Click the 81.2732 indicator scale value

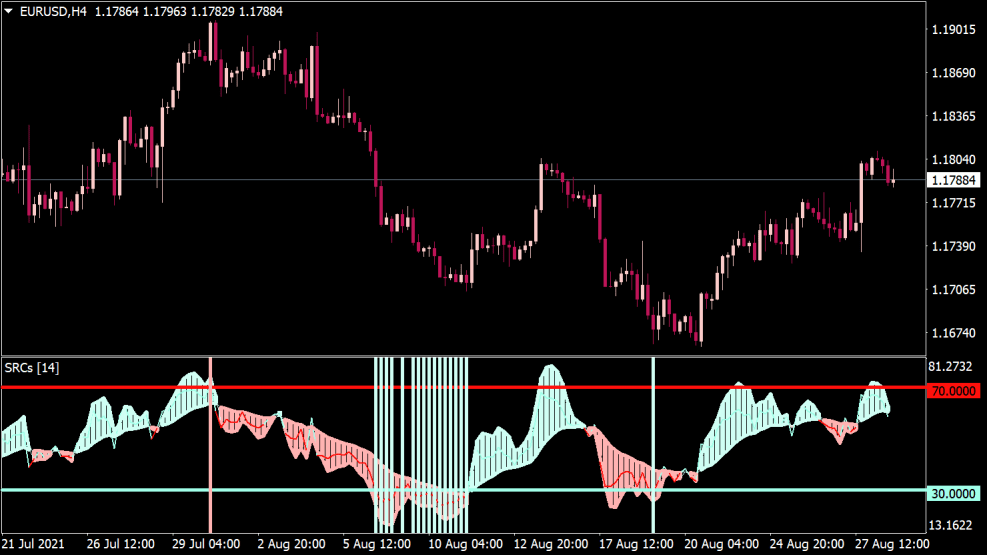point(952,367)
